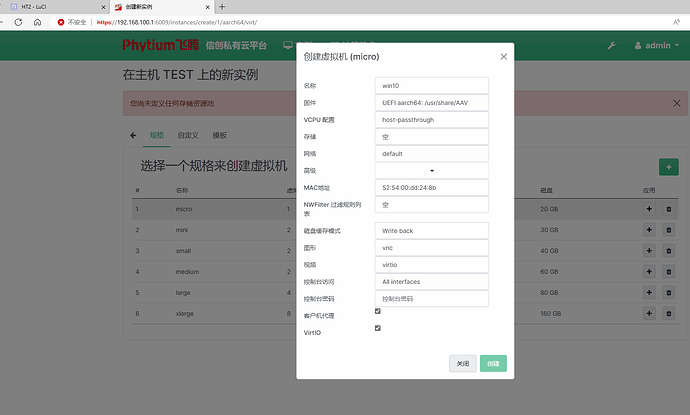Toggle the VirtIO checkbox

point(377,328)
